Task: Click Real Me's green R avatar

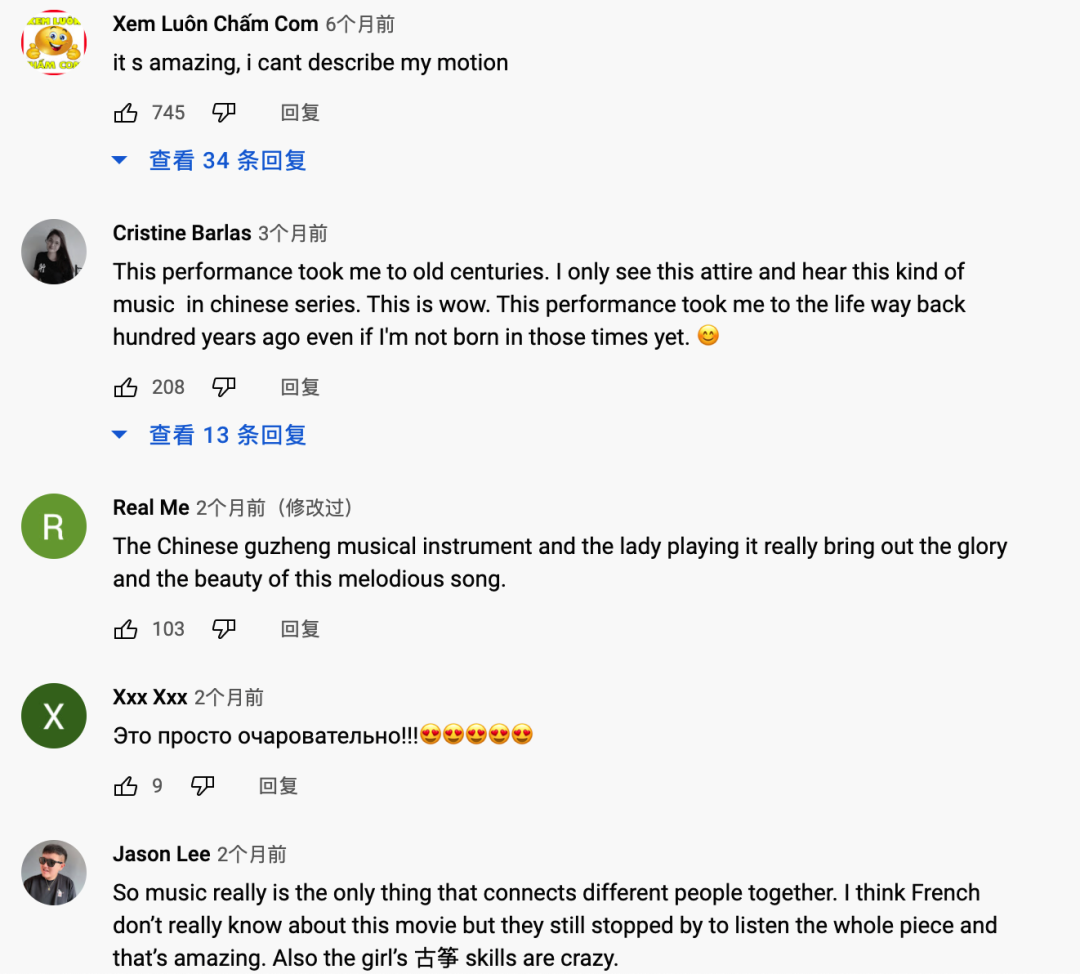Action: [x=54, y=526]
